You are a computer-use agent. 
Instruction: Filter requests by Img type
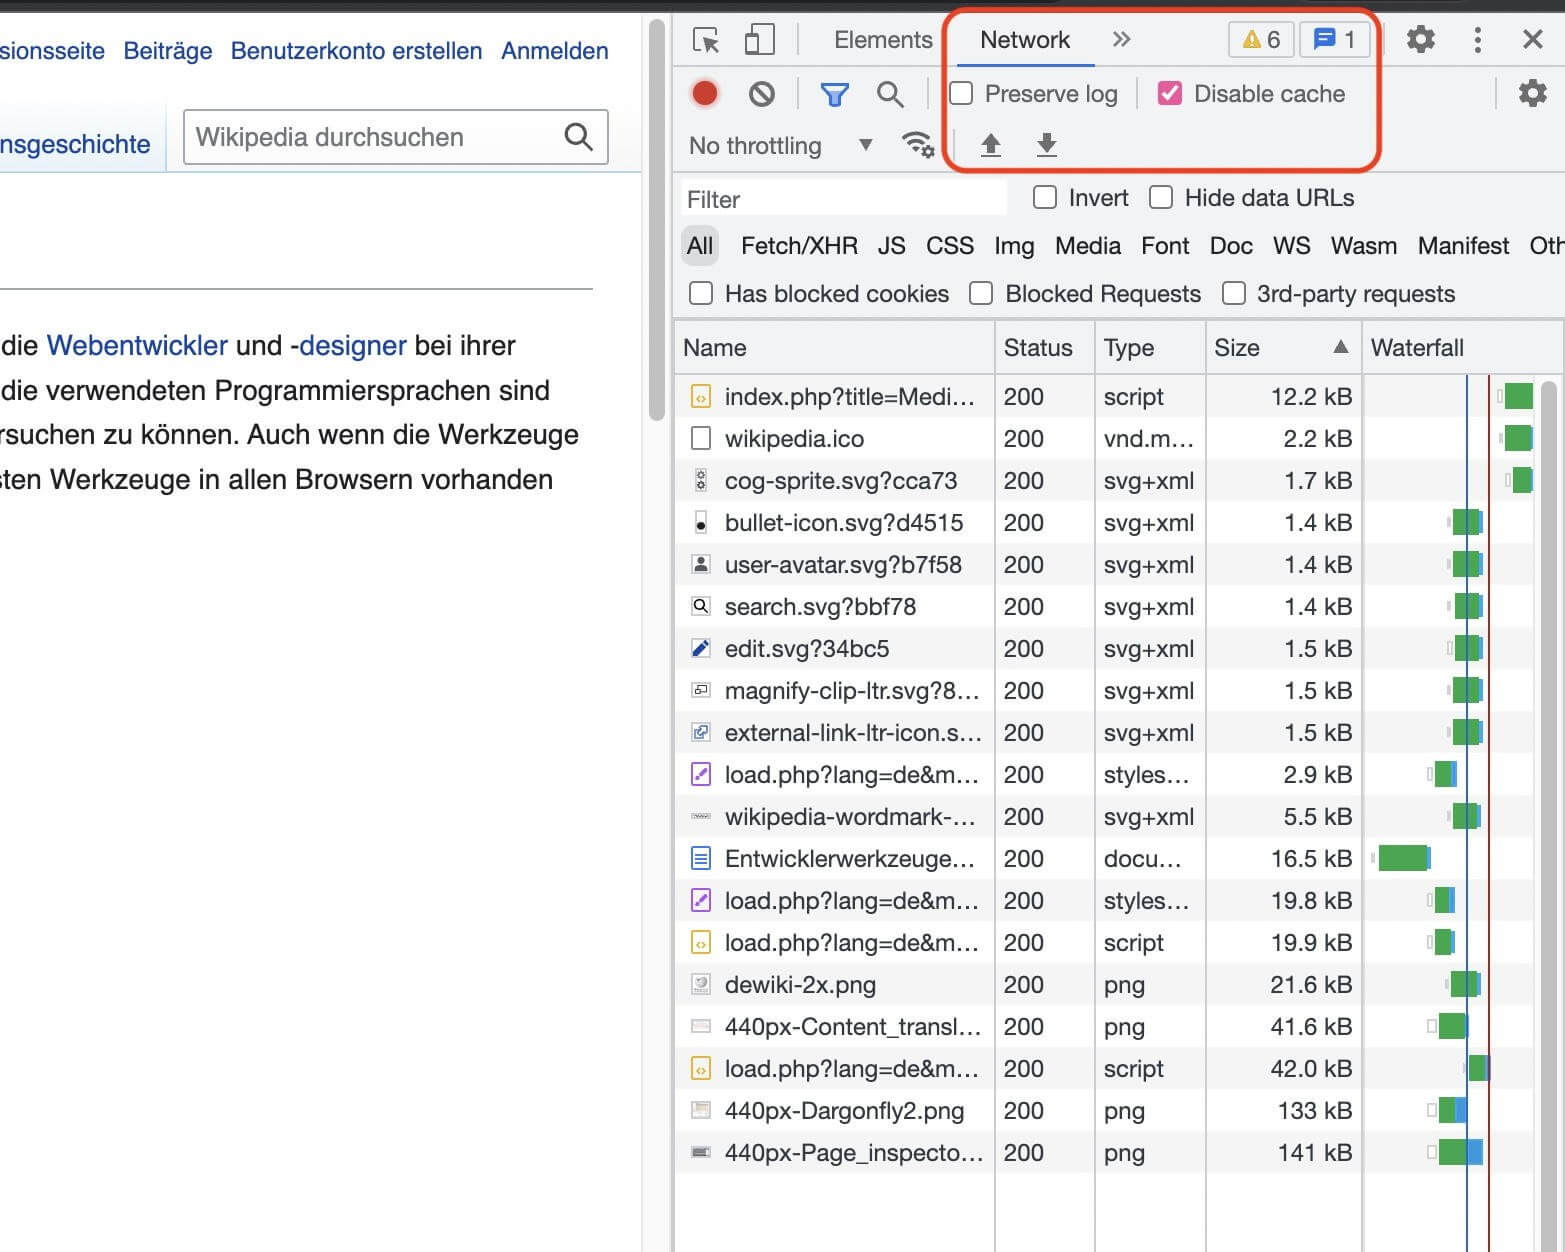pos(1014,246)
